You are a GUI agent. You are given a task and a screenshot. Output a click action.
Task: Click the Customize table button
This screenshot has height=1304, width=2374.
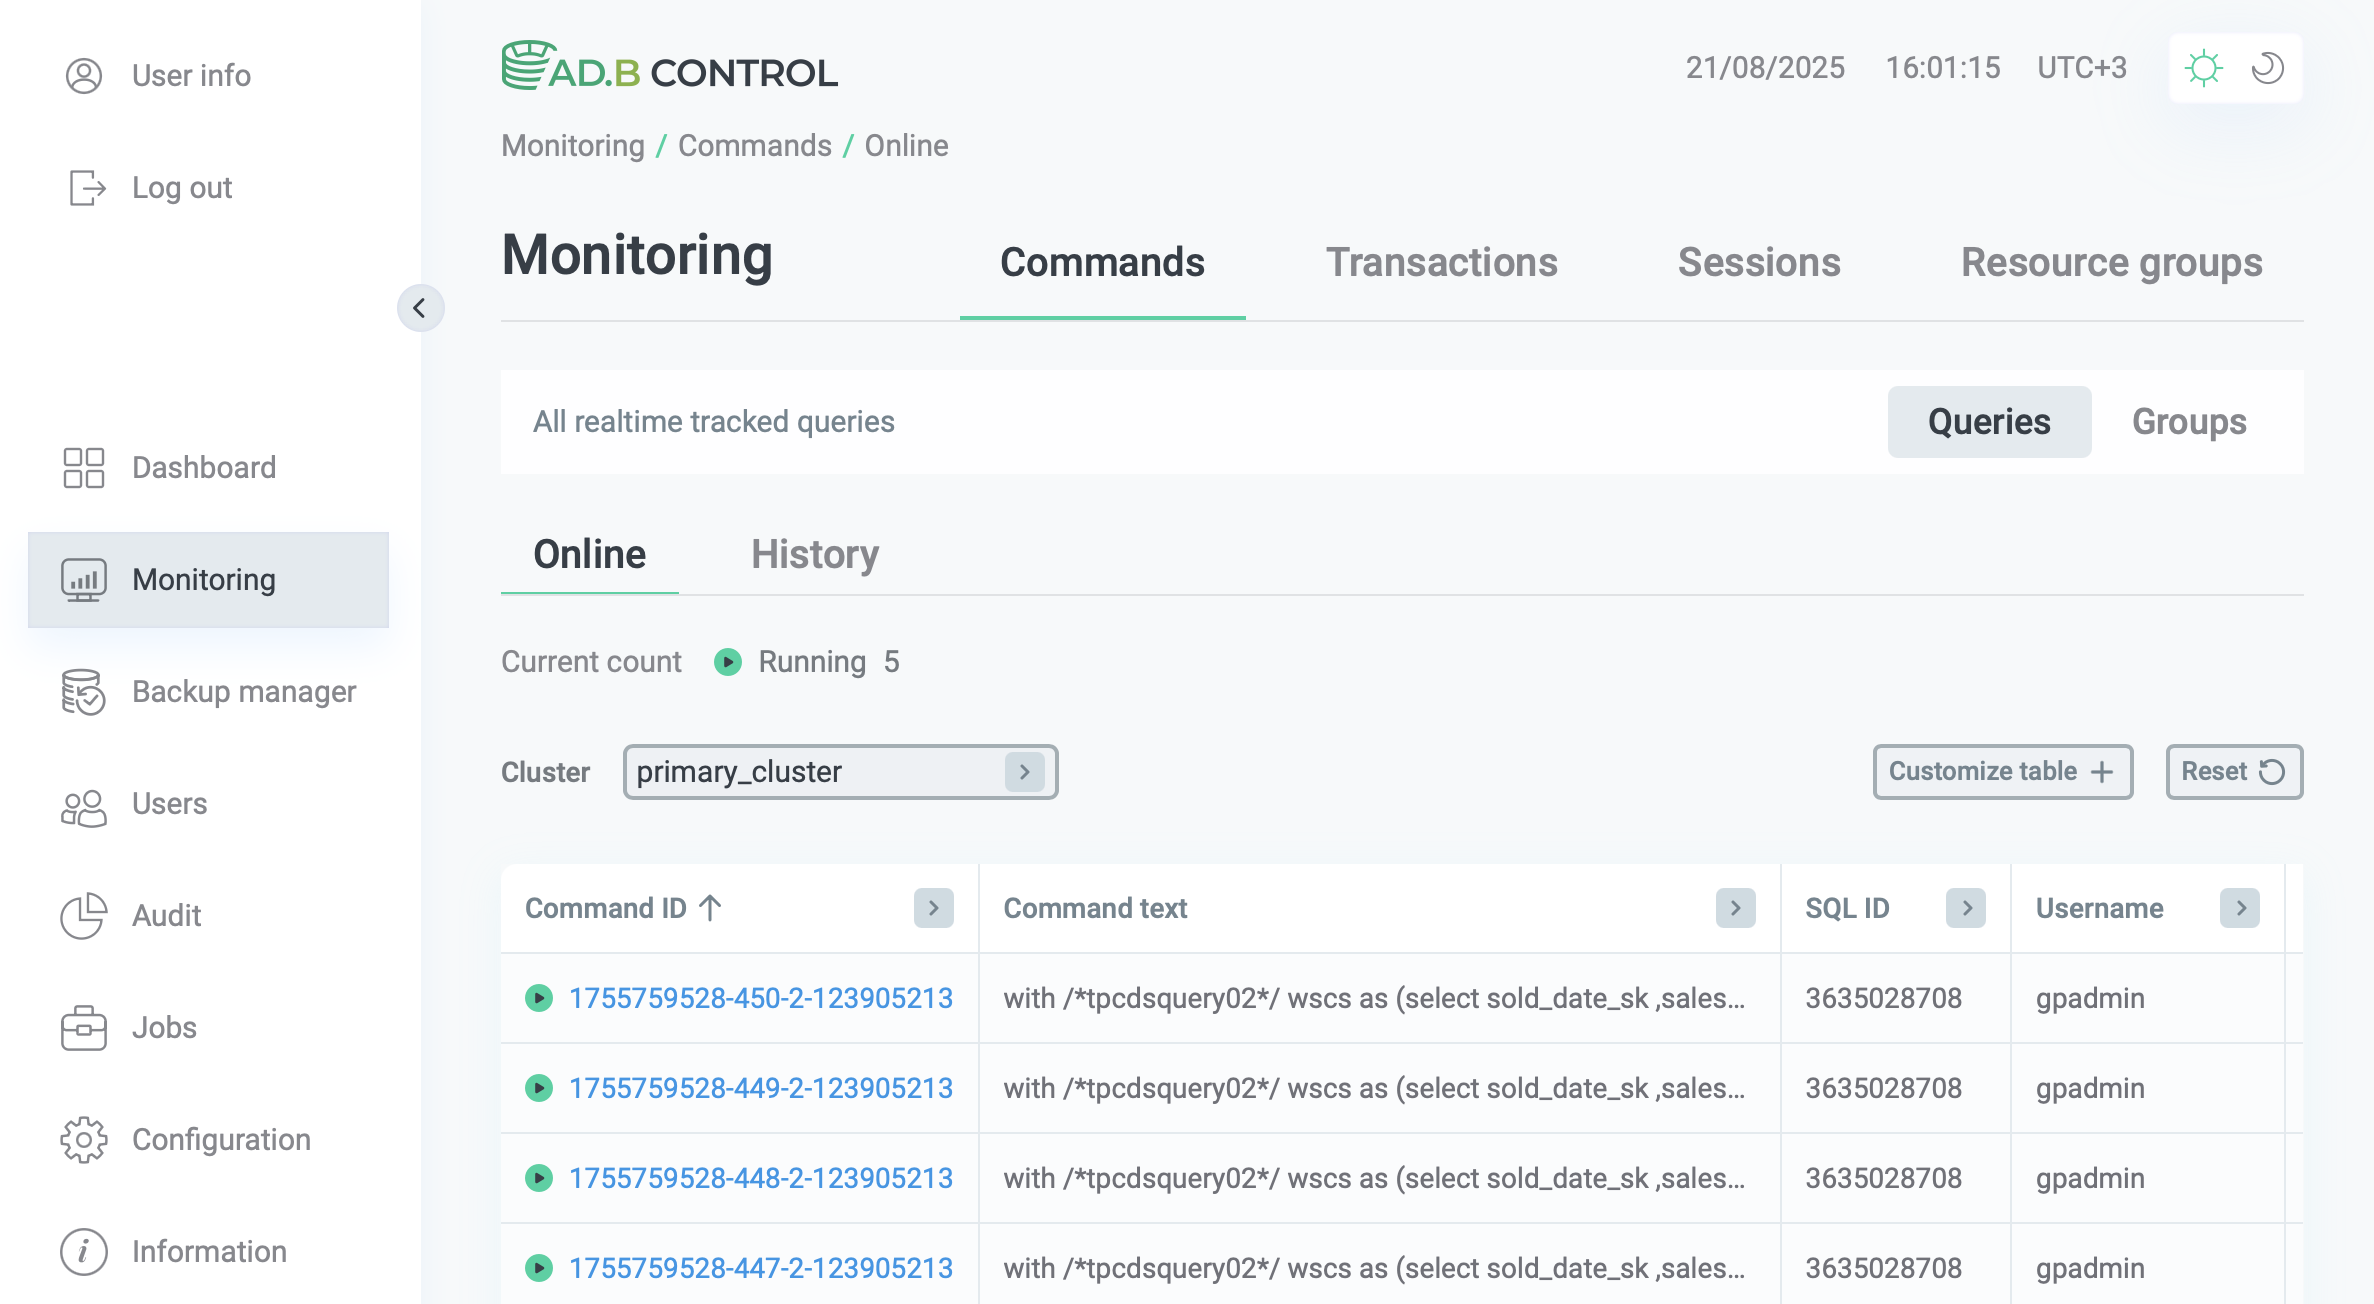coord(2002,771)
